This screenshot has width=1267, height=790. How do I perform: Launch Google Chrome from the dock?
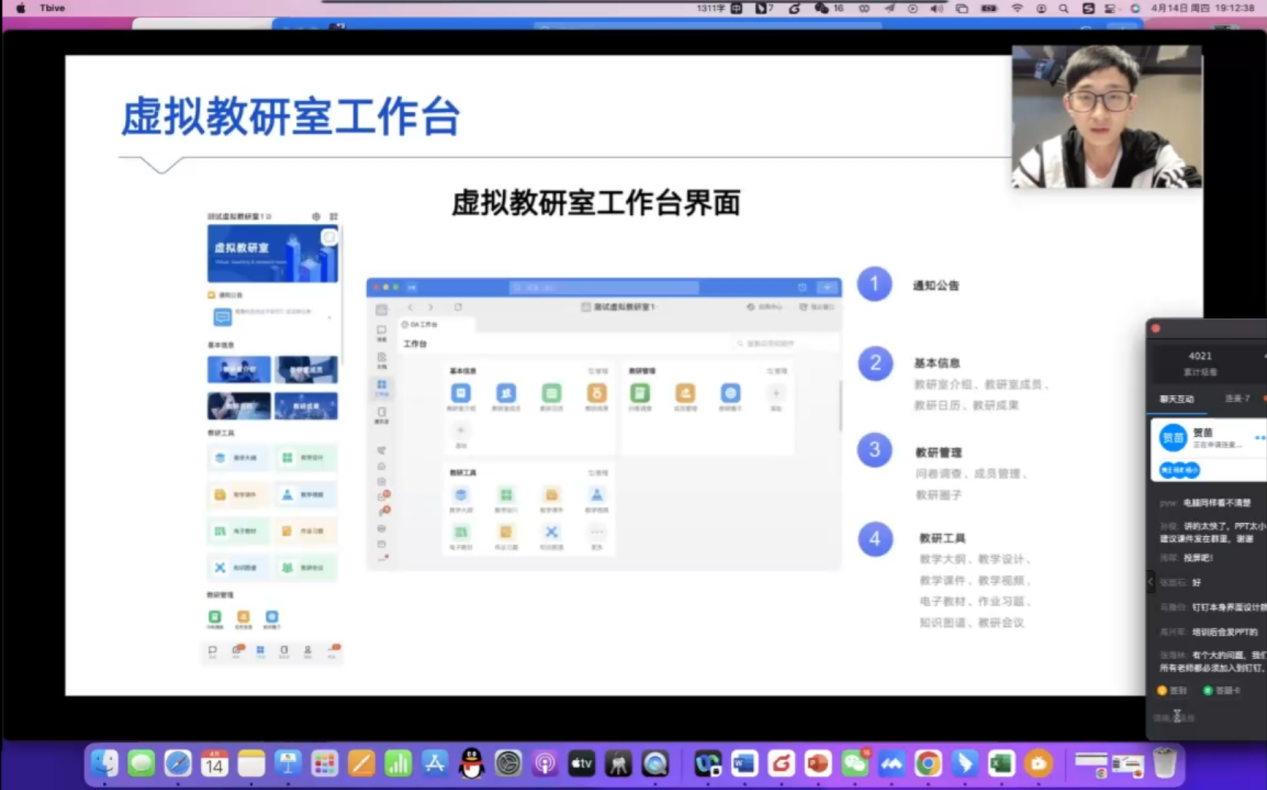[x=928, y=764]
